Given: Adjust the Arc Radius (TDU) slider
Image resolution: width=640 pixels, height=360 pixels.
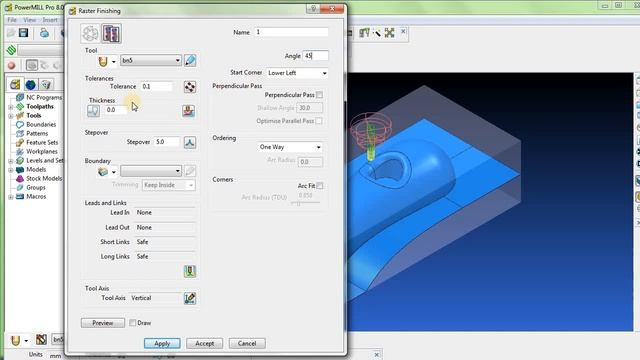Looking at the screenshot, I should [x=305, y=203].
